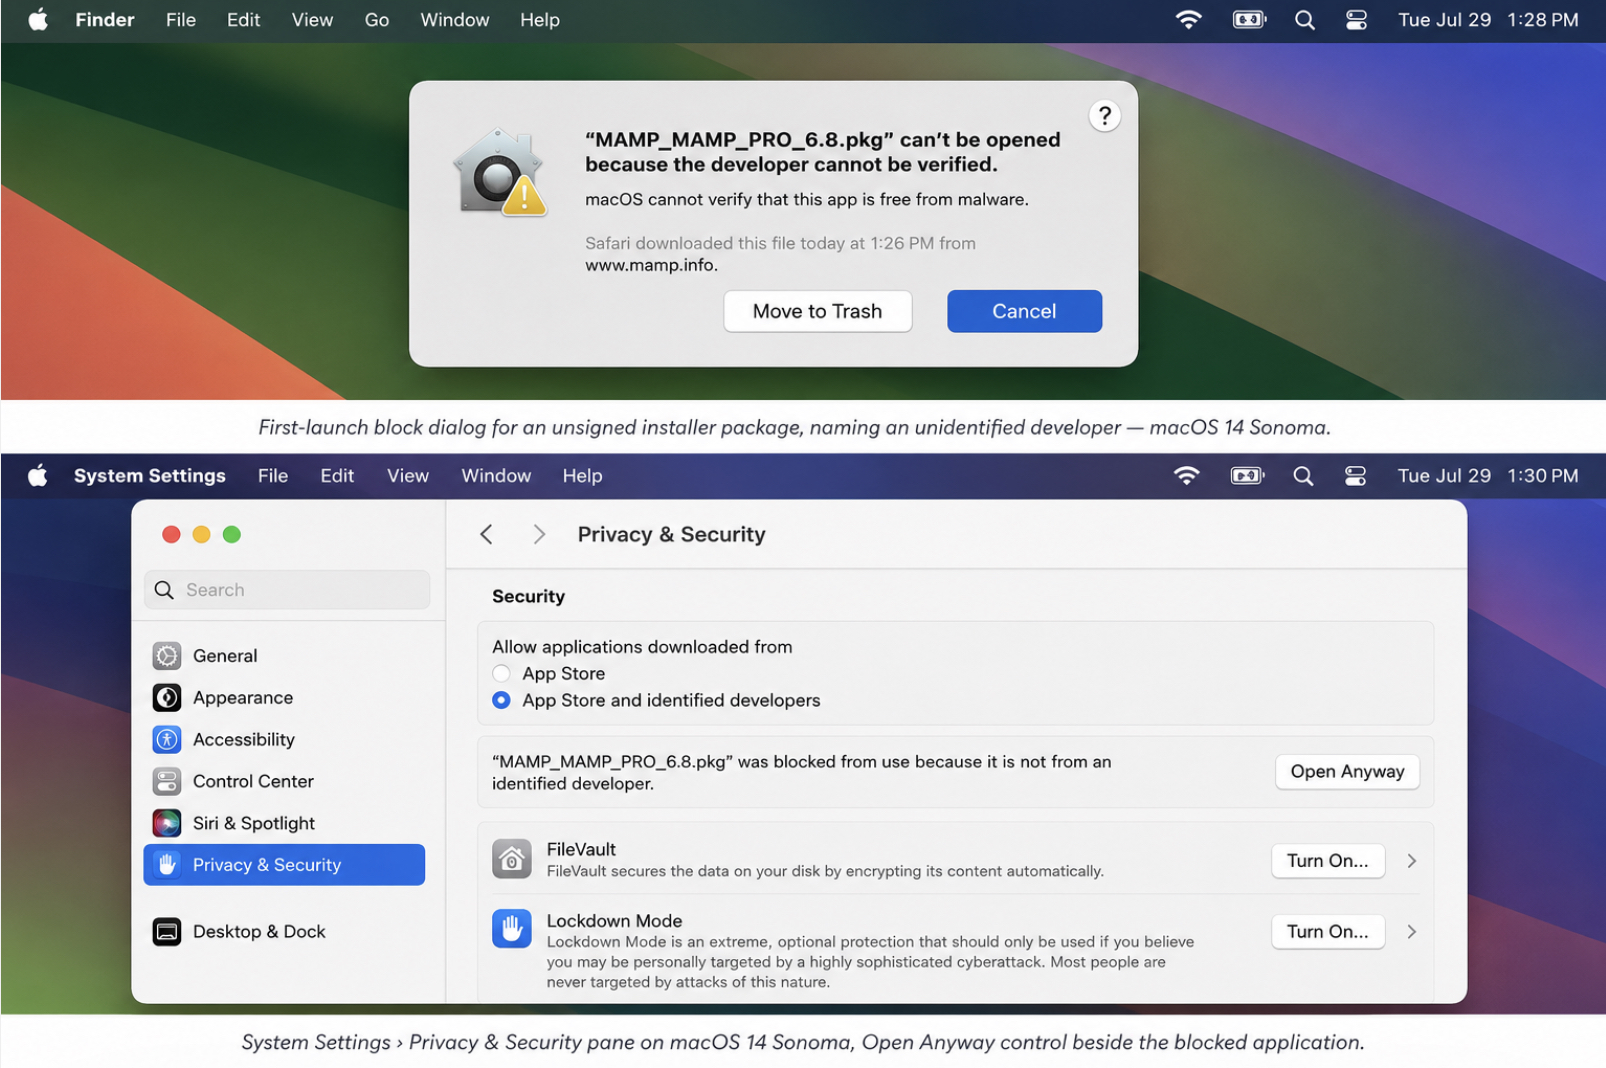Open Finder menu in top menu bar
Viewport: 1606px width, 1068px height.
105,20
